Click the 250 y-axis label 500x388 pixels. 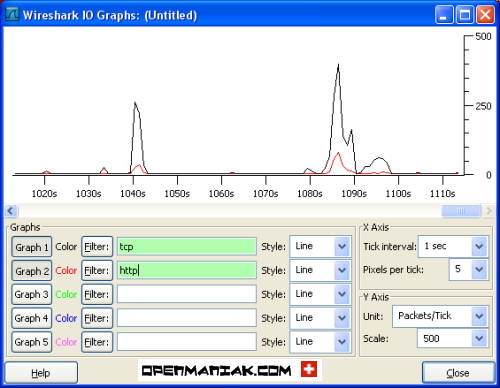[483, 106]
